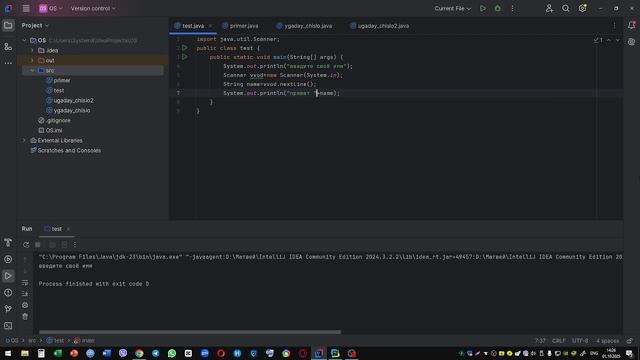Open Run panel more-actions ellipsis

click(75, 244)
